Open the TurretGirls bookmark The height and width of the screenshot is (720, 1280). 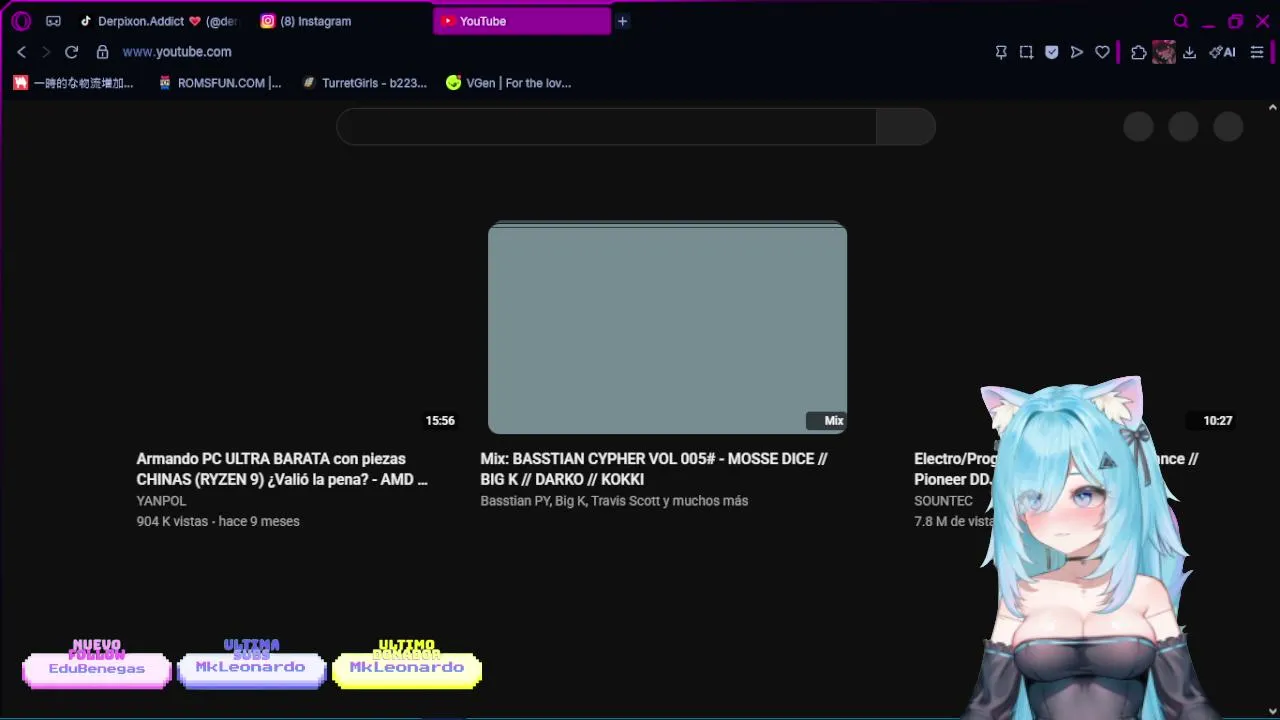365,83
